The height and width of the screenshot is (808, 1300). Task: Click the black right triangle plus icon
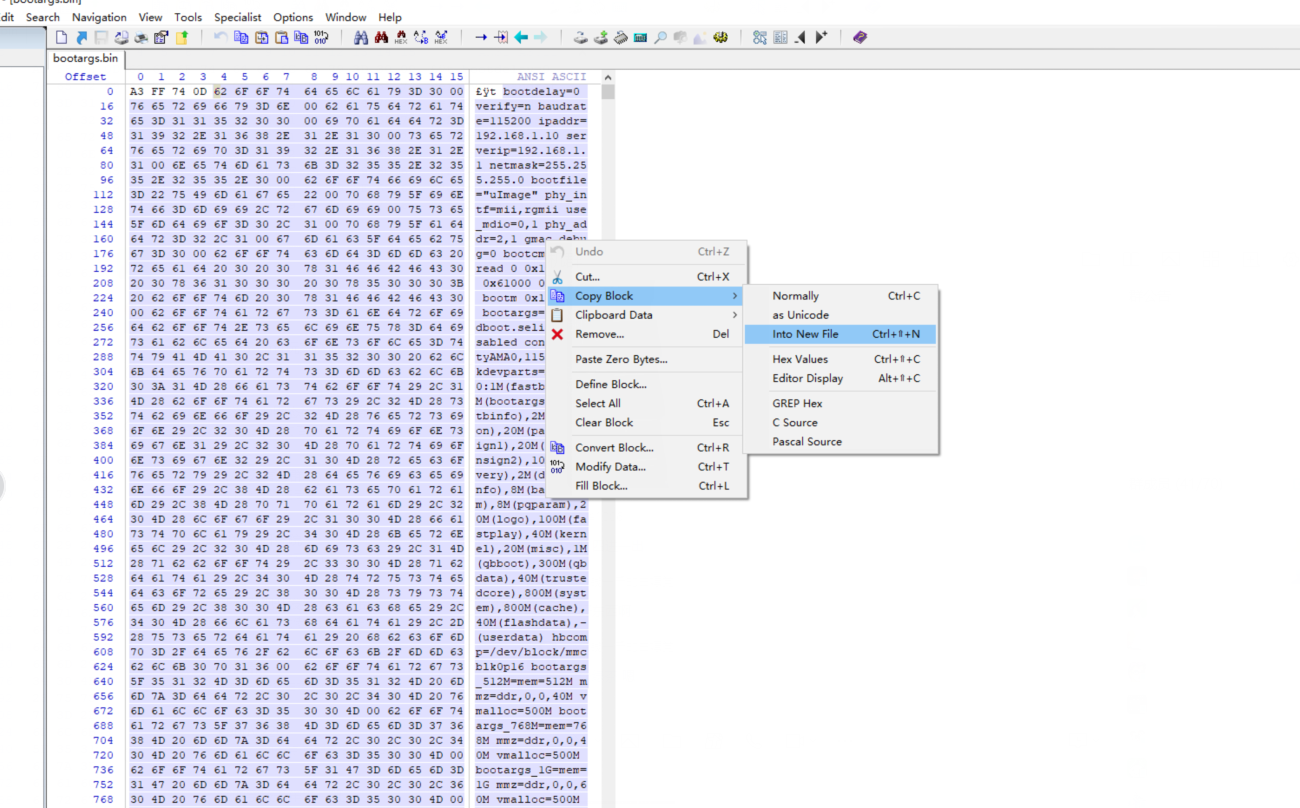coord(821,37)
